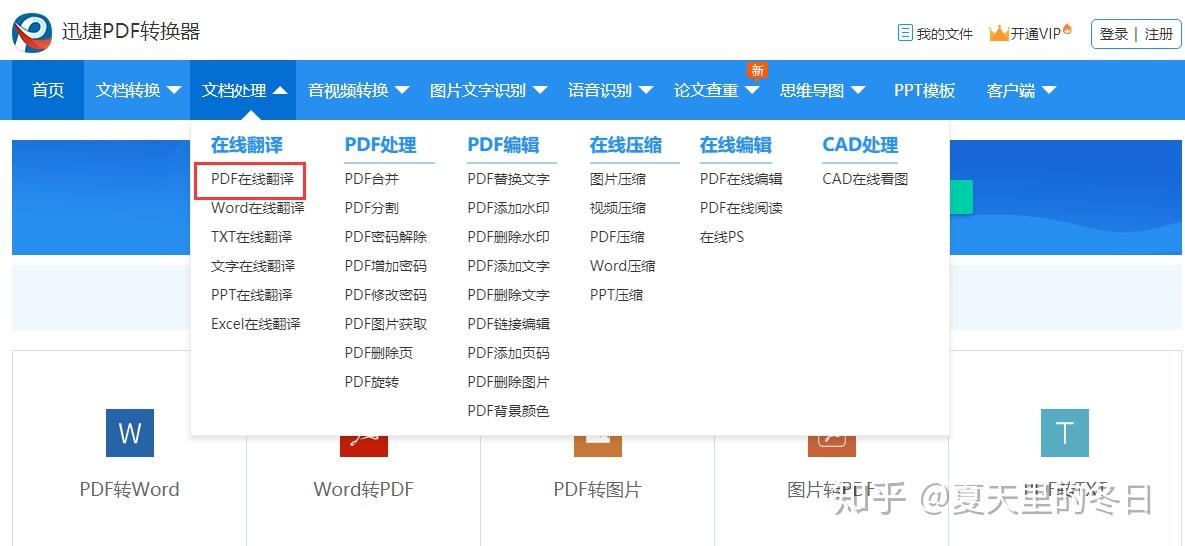Image resolution: width=1185 pixels, height=546 pixels.
Task: Open PDF删除图片 tool
Action: pyautogui.click(x=509, y=382)
